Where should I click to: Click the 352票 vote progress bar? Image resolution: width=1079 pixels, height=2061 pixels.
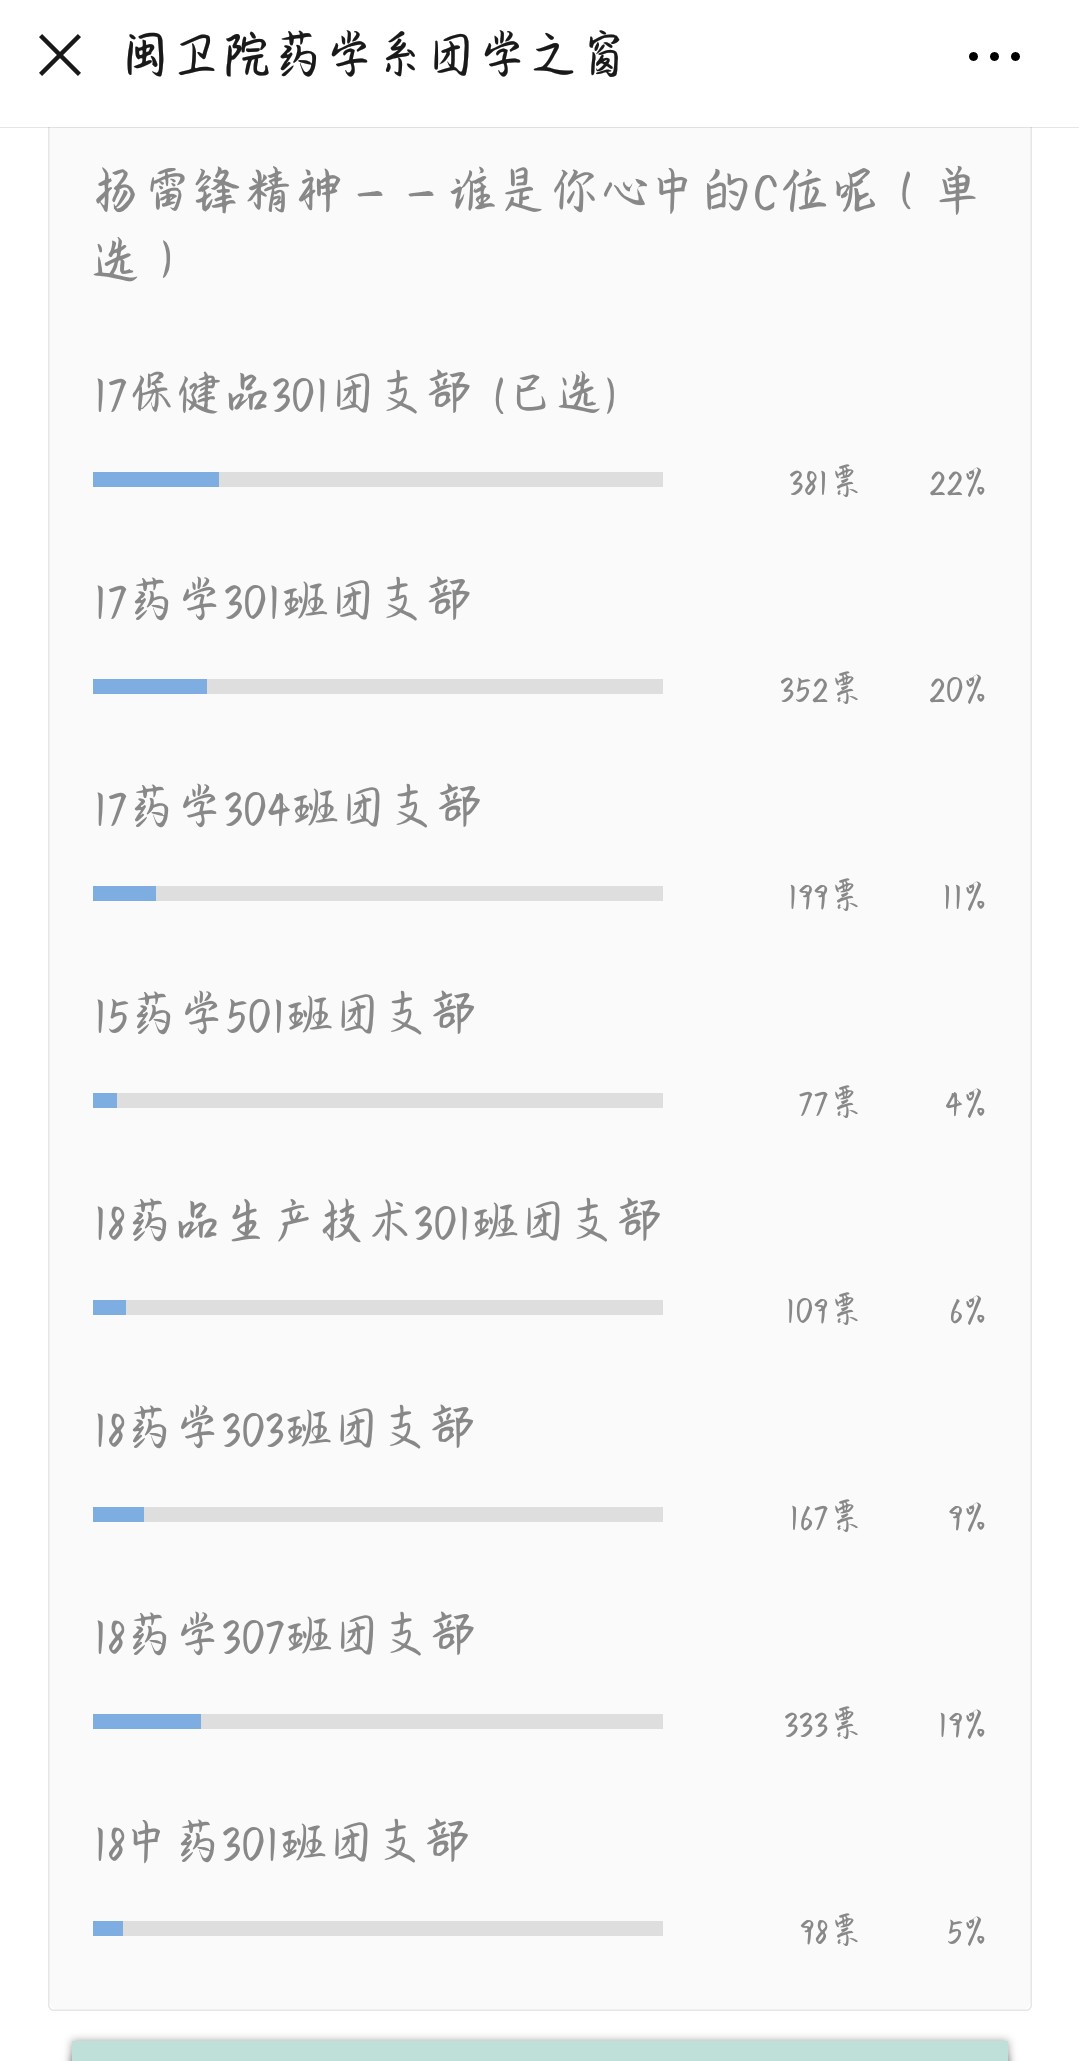tap(378, 687)
